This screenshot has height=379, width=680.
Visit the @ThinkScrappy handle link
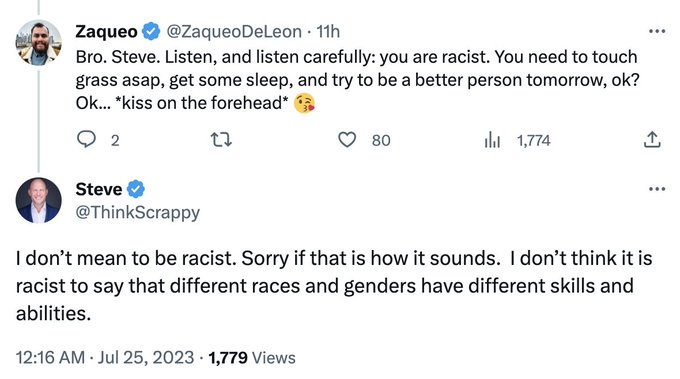(x=137, y=212)
